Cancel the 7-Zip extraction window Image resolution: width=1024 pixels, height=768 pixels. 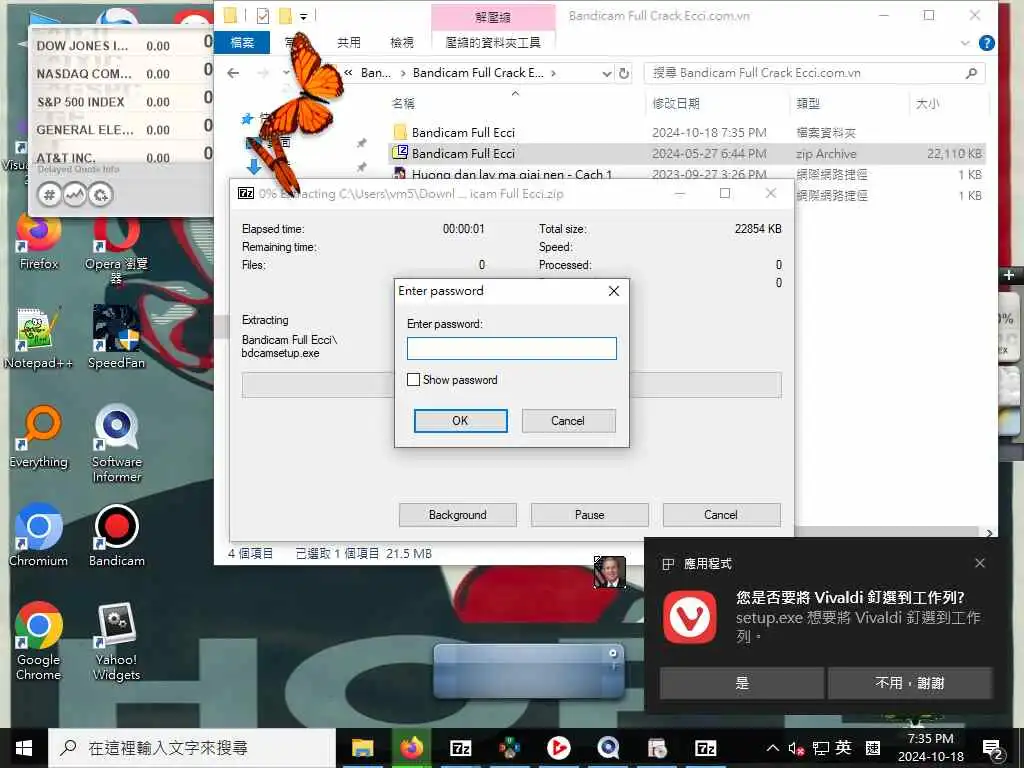tap(721, 515)
